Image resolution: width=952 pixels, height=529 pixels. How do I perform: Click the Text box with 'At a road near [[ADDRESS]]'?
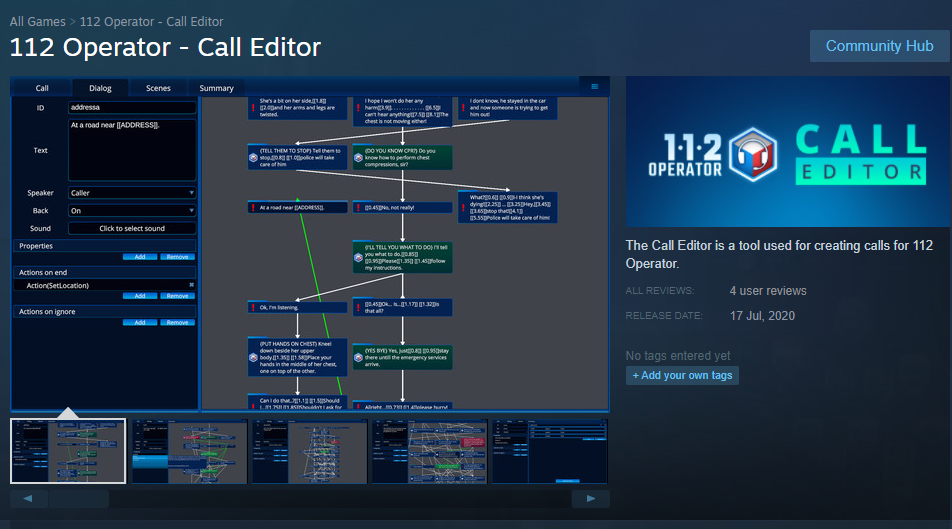point(132,150)
